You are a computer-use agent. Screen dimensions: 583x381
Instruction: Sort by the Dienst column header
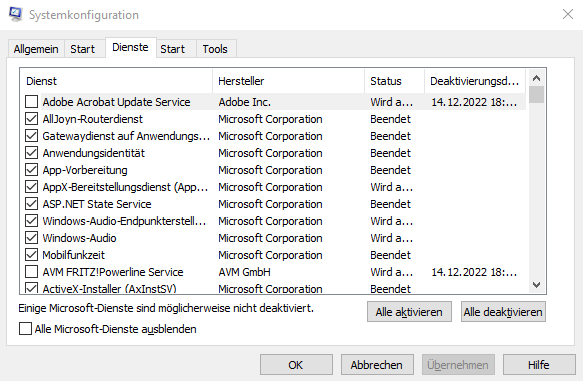point(116,81)
